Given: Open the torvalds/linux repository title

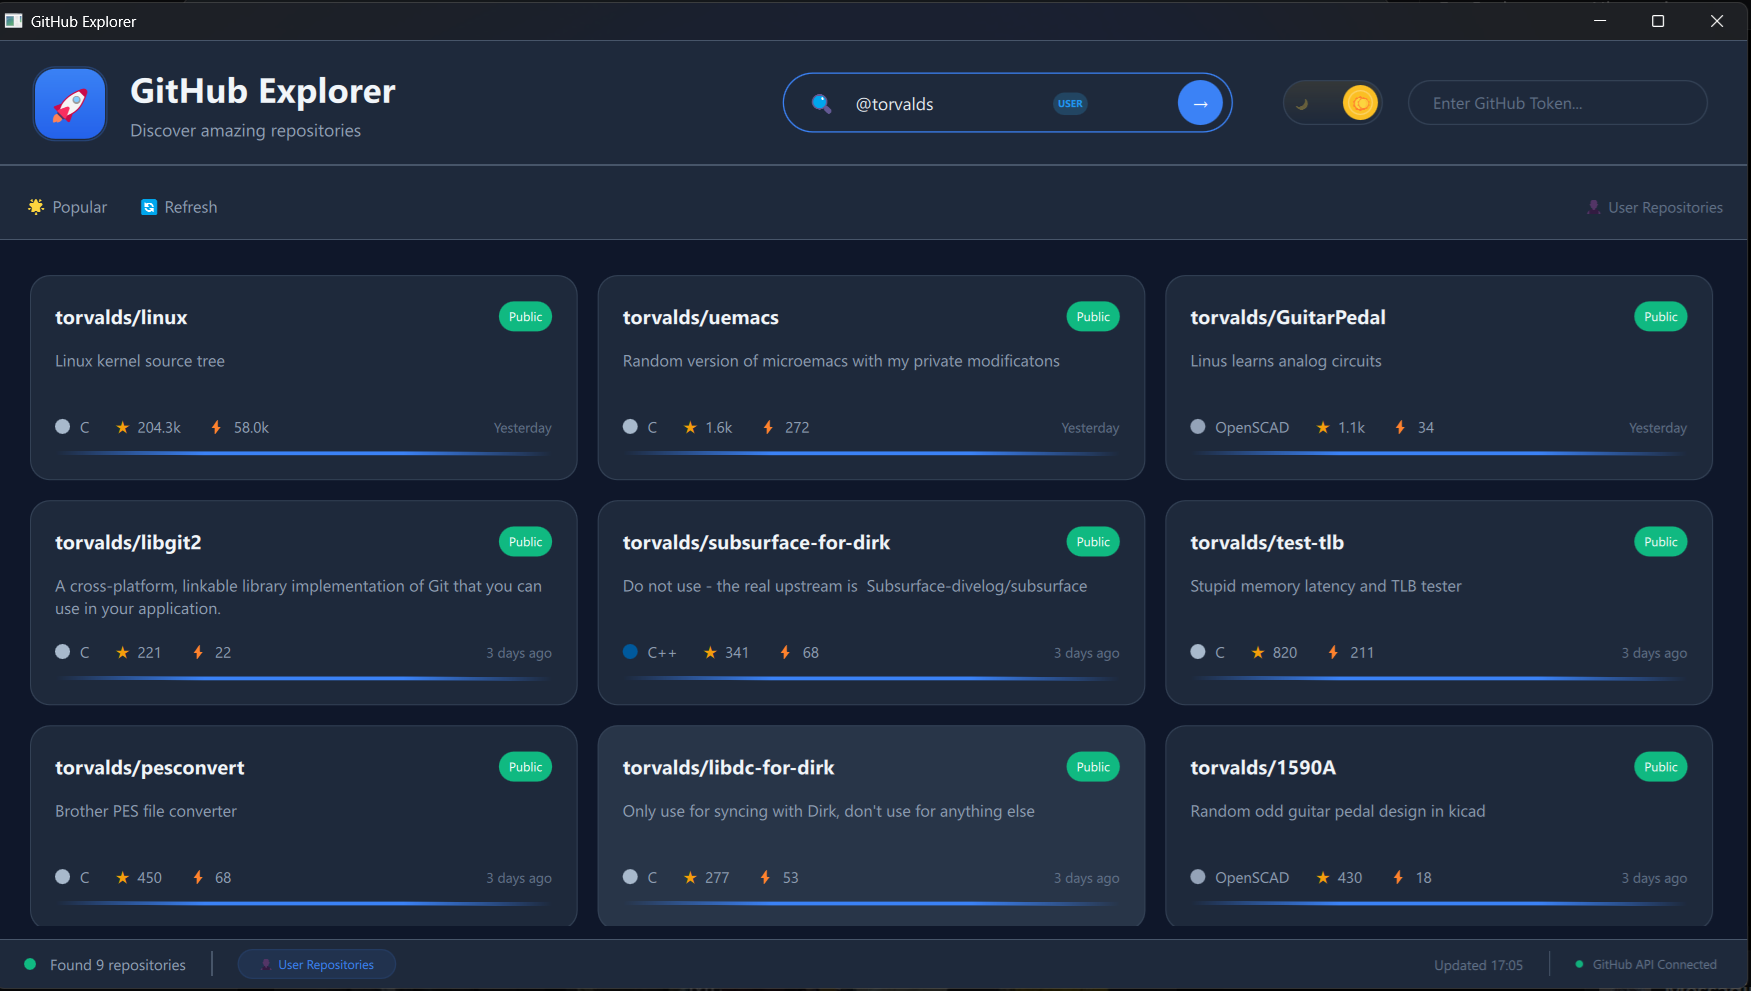Looking at the screenshot, I should coord(121,317).
